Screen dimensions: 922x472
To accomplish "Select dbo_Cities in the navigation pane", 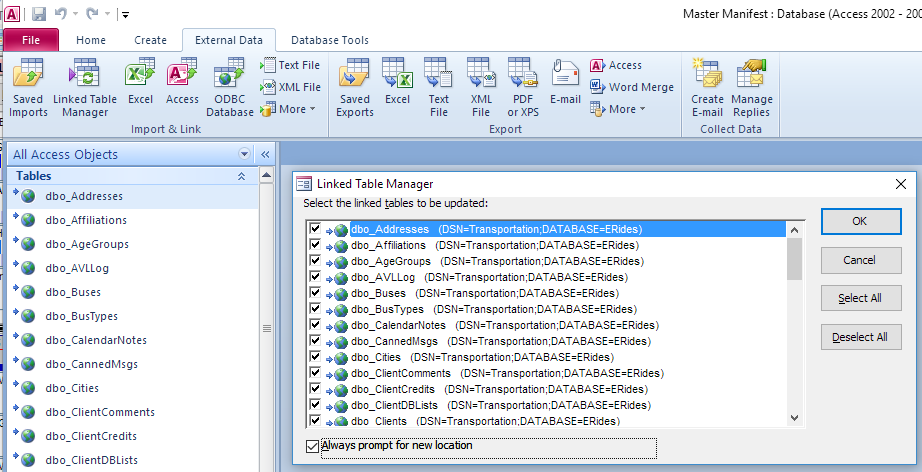I will pyautogui.click(x=133, y=388).
